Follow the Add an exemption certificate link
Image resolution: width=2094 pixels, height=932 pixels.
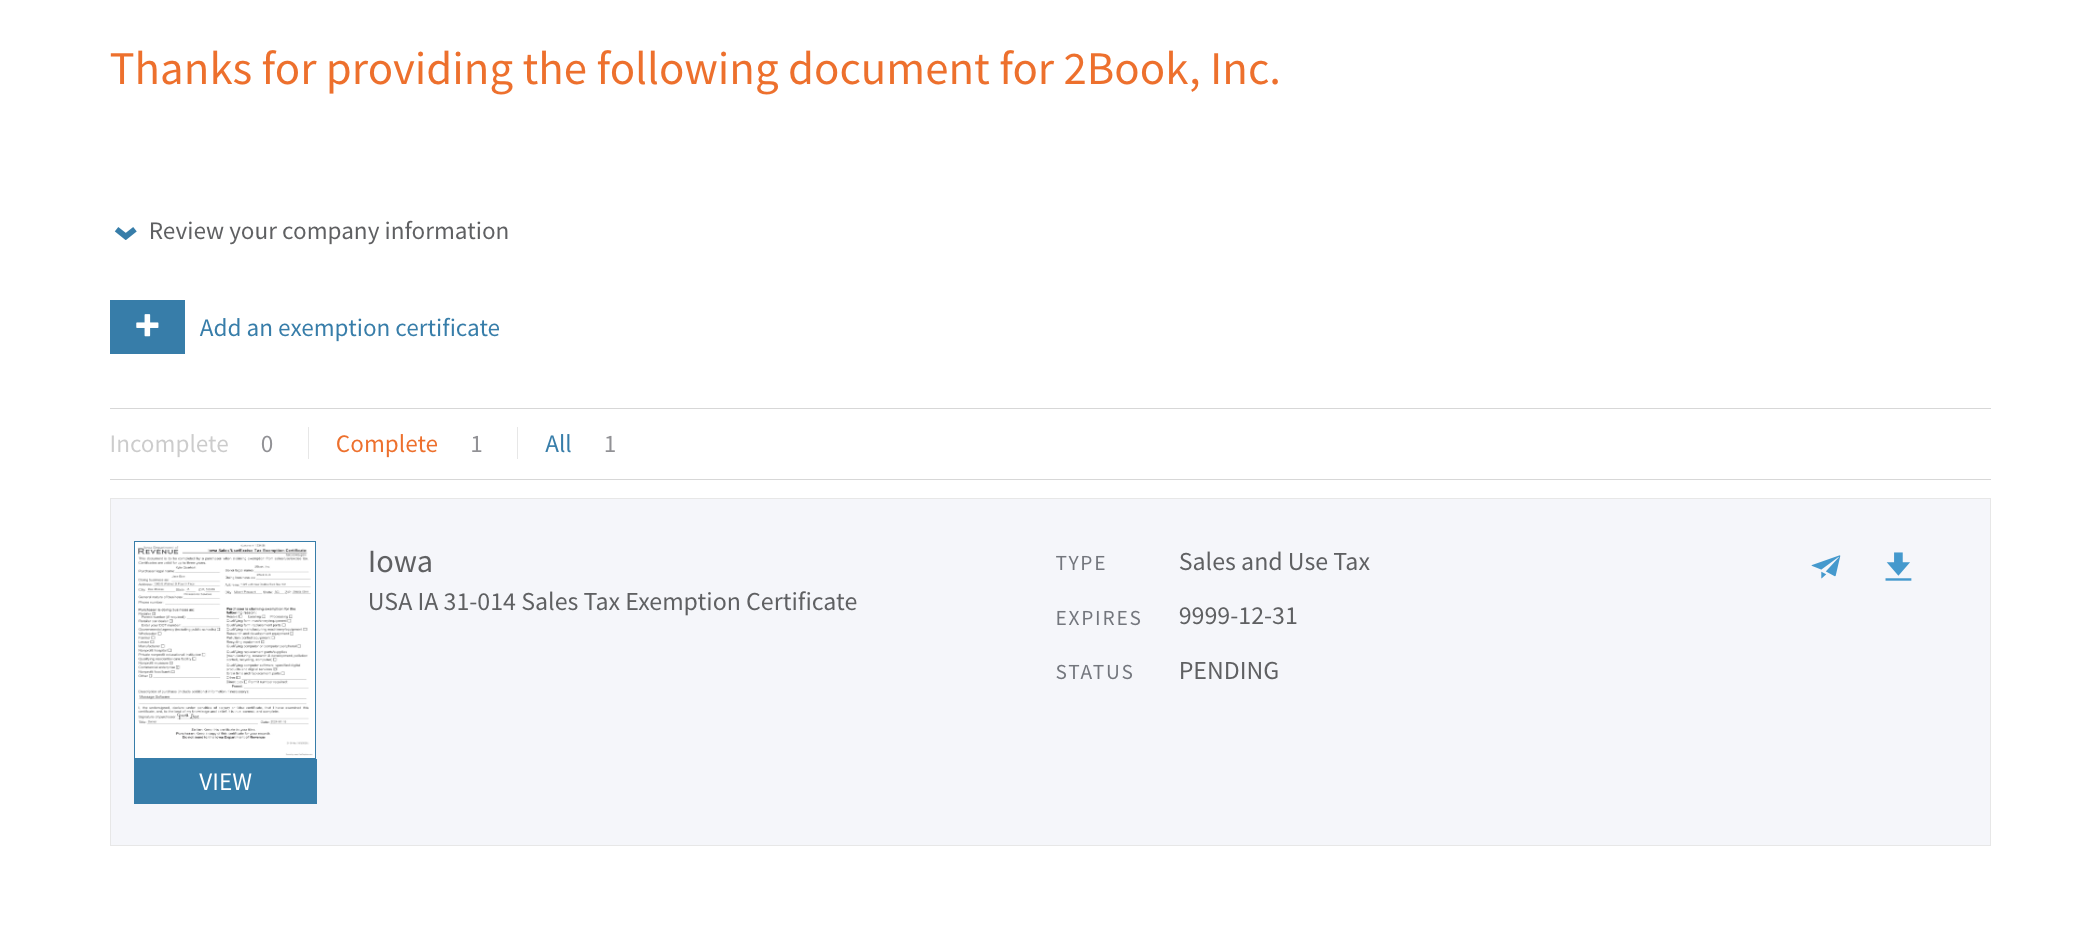(x=349, y=328)
